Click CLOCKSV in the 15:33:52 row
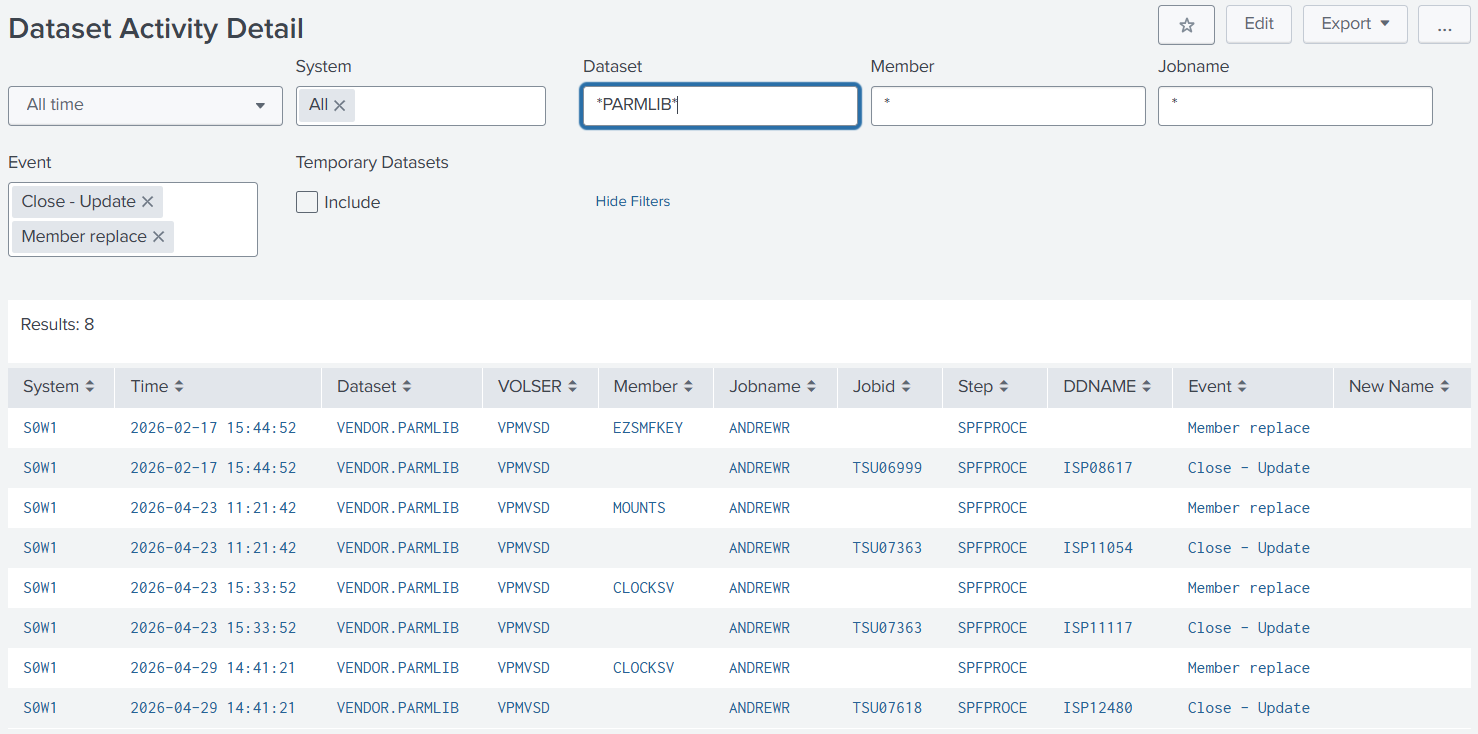Image resolution: width=1478 pixels, height=734 pixels. (644, 588)
